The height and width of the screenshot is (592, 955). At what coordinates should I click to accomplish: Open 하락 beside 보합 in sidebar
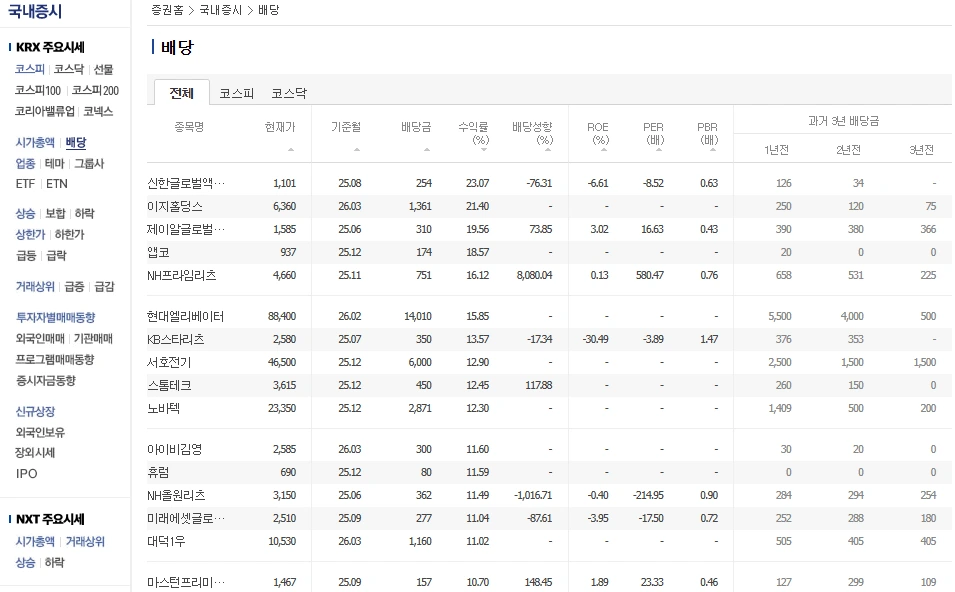pyautogui.click(x=84, y=213)
